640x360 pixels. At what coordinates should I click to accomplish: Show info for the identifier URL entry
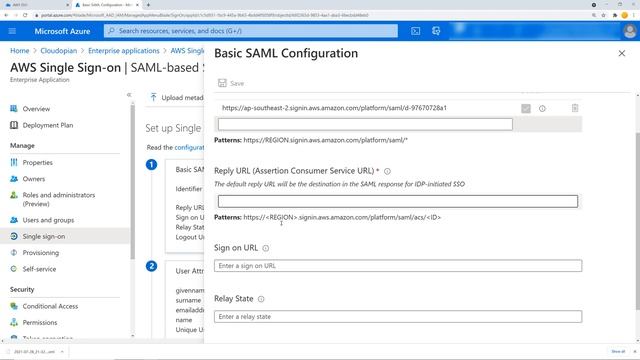click(x=542, y=109)
